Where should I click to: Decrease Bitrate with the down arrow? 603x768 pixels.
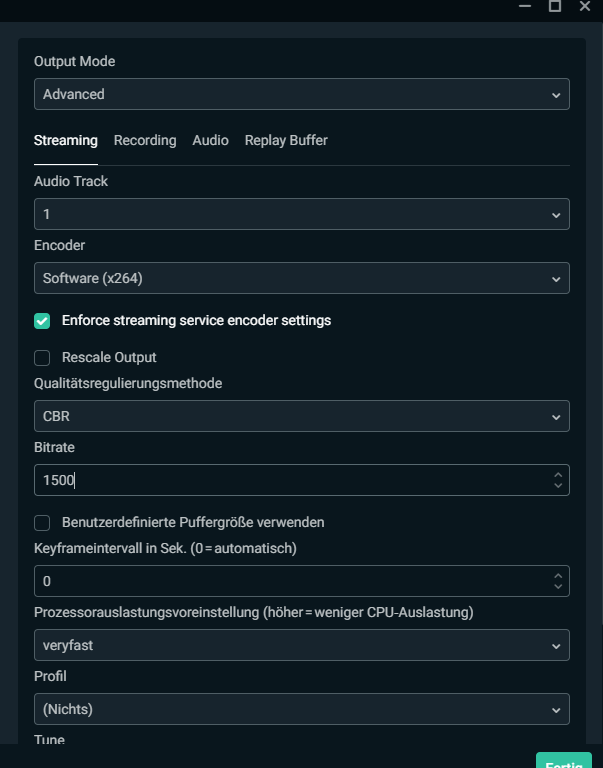(x=558, y=486)
